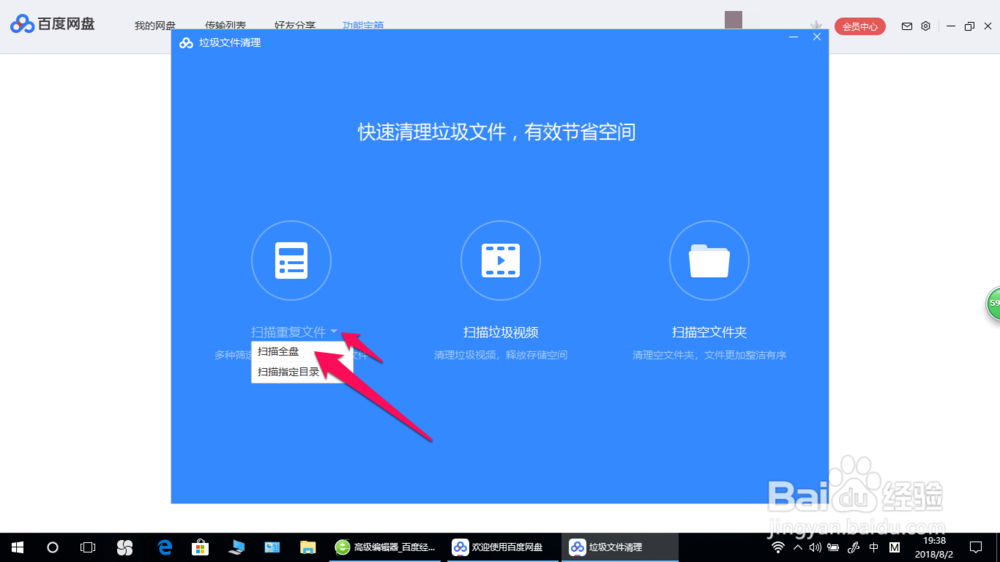Click the 扫描垃圾视频 label
This screenshot has width=1000, height=562.
(501, 332)
